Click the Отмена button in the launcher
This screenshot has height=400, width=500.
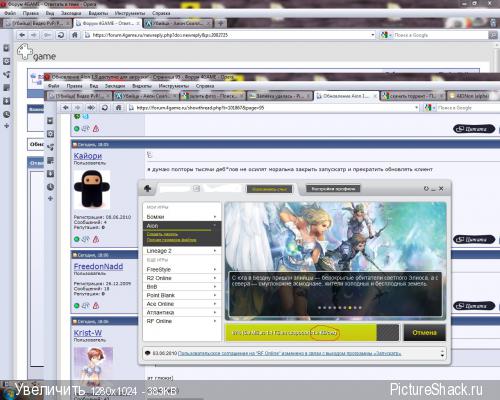pos(424,333)
